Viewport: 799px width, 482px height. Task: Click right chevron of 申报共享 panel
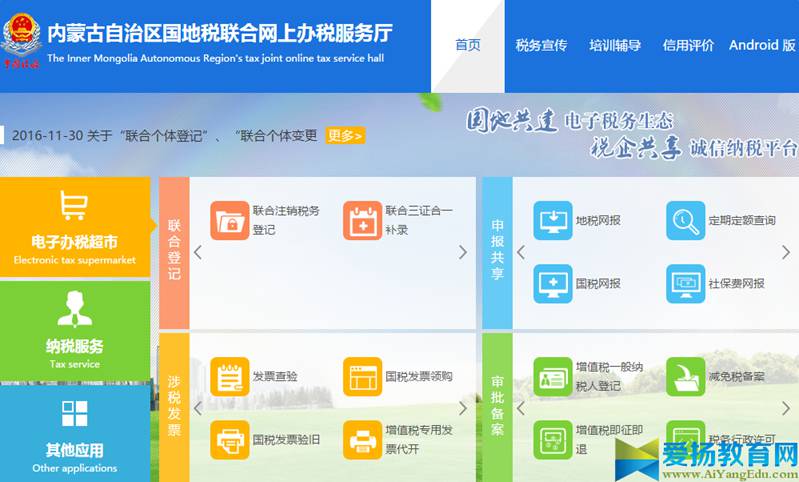(x=786, y=252)
